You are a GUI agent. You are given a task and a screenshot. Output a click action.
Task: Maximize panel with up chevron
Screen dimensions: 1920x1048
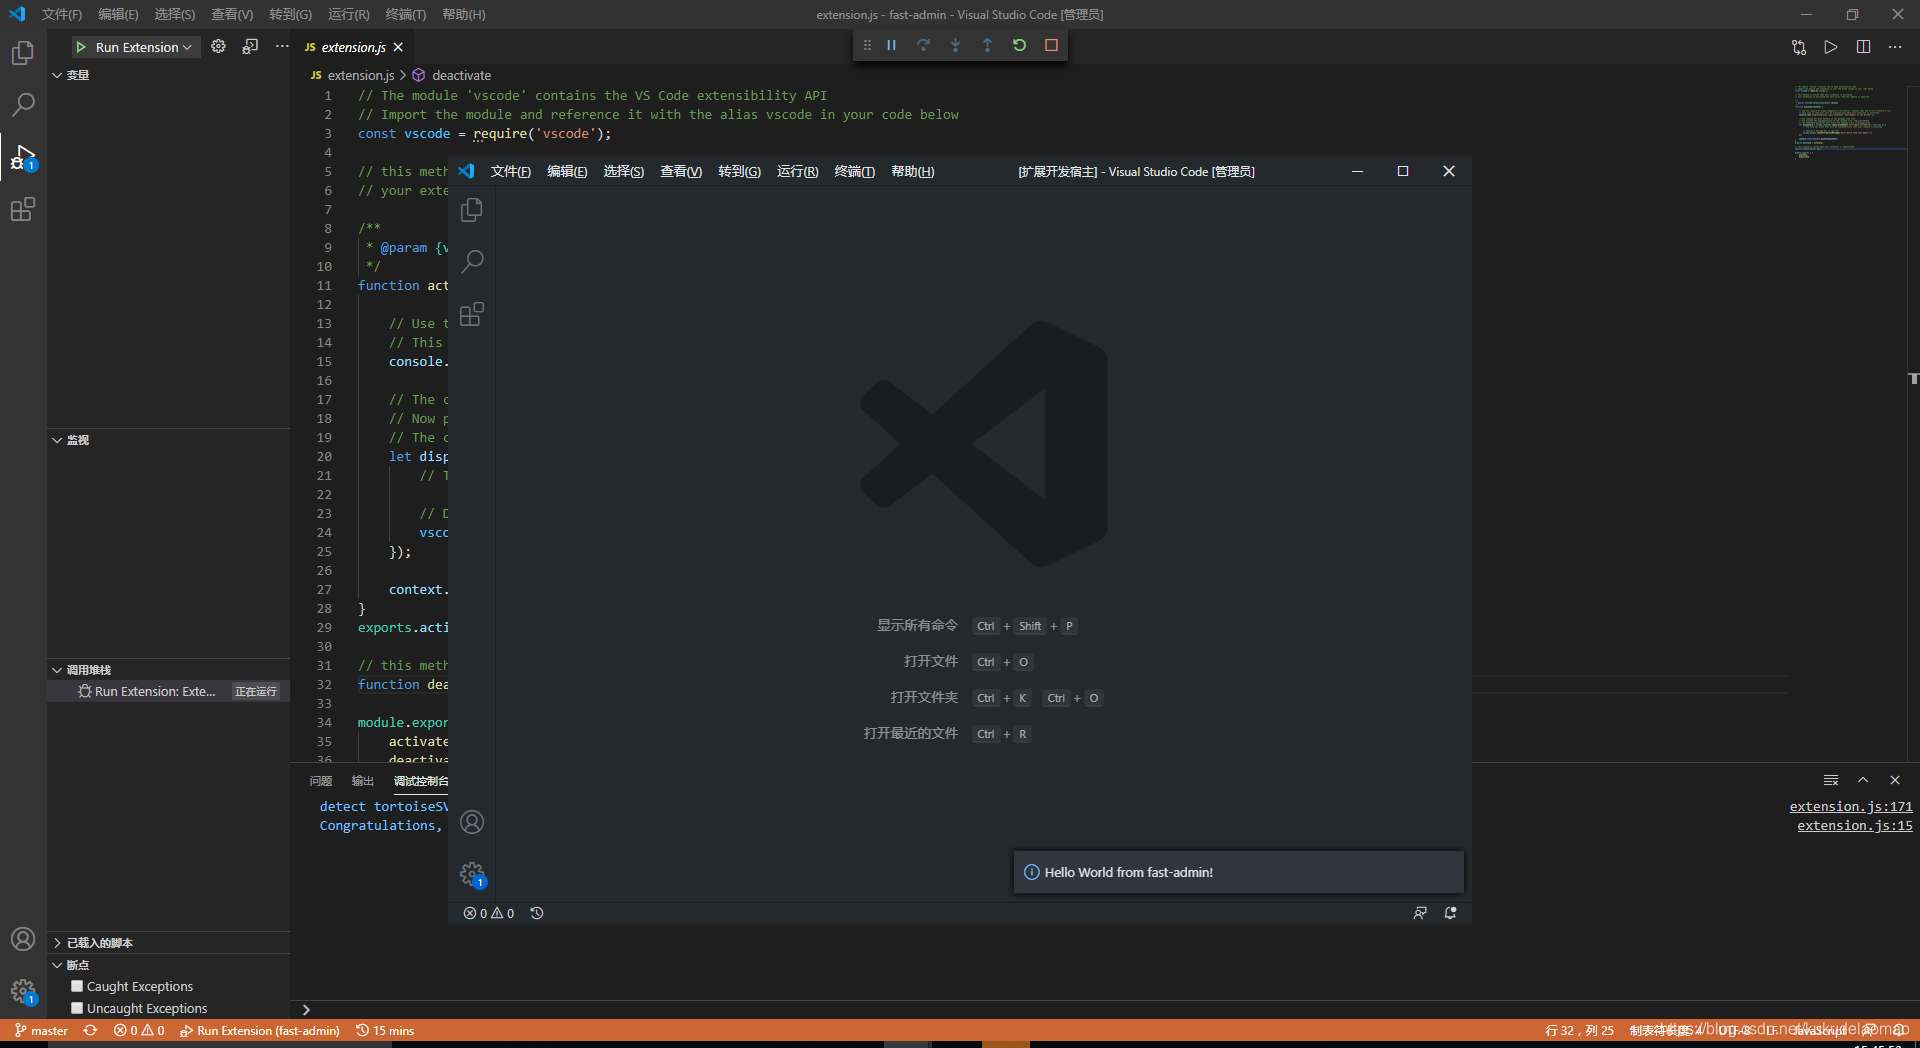(1863, 780)
